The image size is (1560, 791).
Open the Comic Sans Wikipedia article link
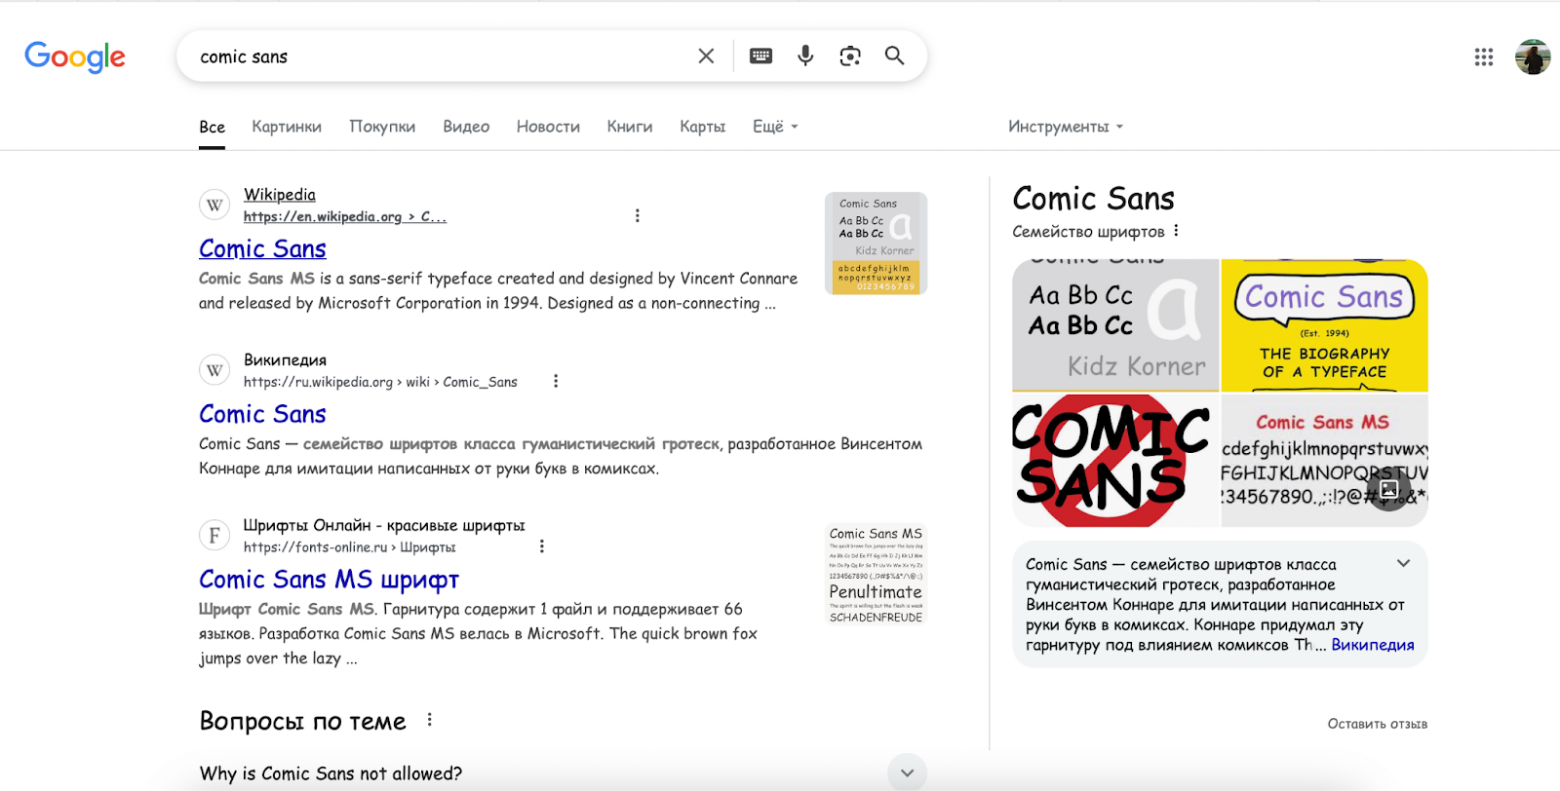pos(262,248)
